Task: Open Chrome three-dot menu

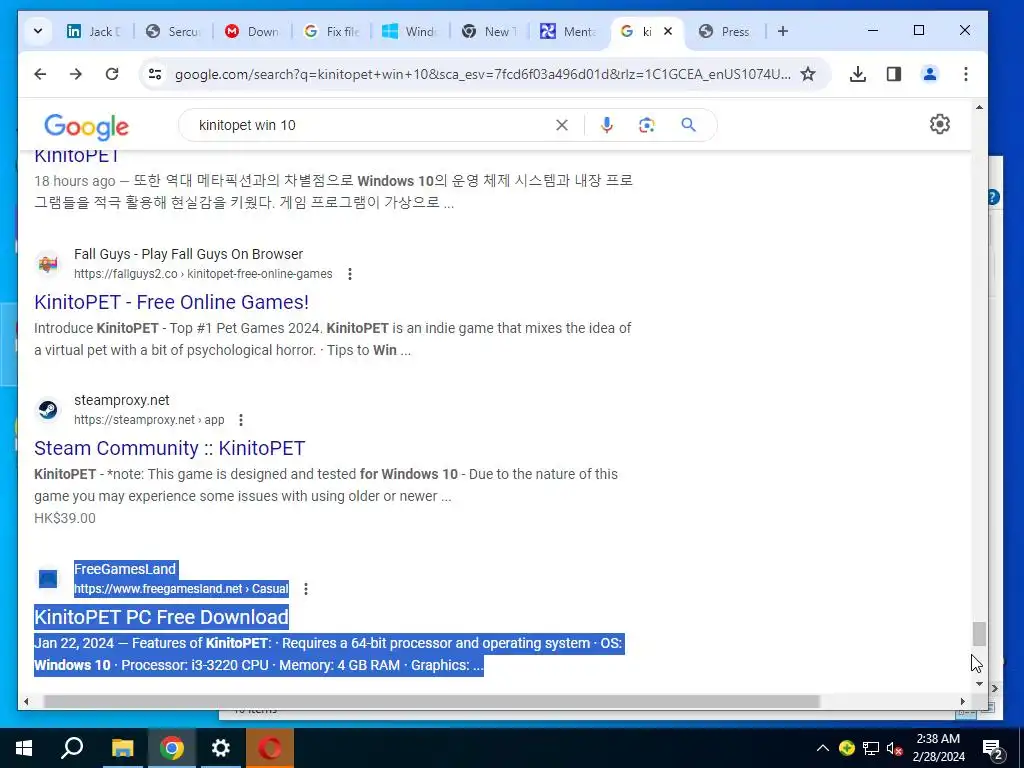Action: click(965, 74)
